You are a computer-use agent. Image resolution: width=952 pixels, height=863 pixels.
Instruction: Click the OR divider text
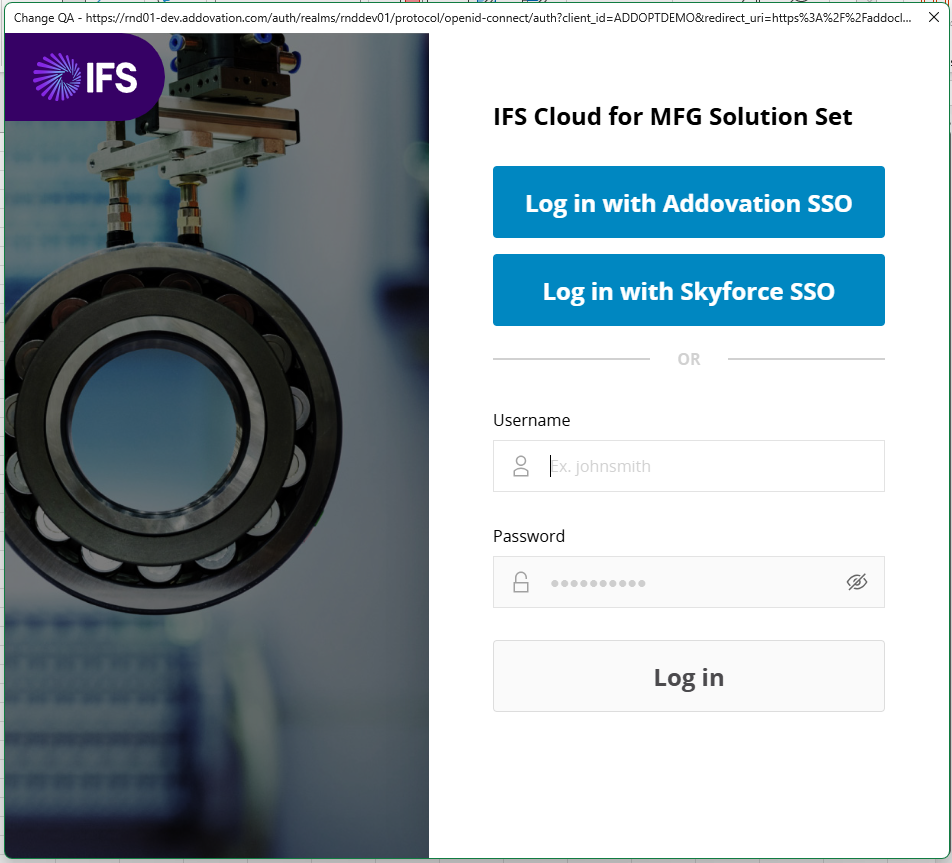coord(688,359)
